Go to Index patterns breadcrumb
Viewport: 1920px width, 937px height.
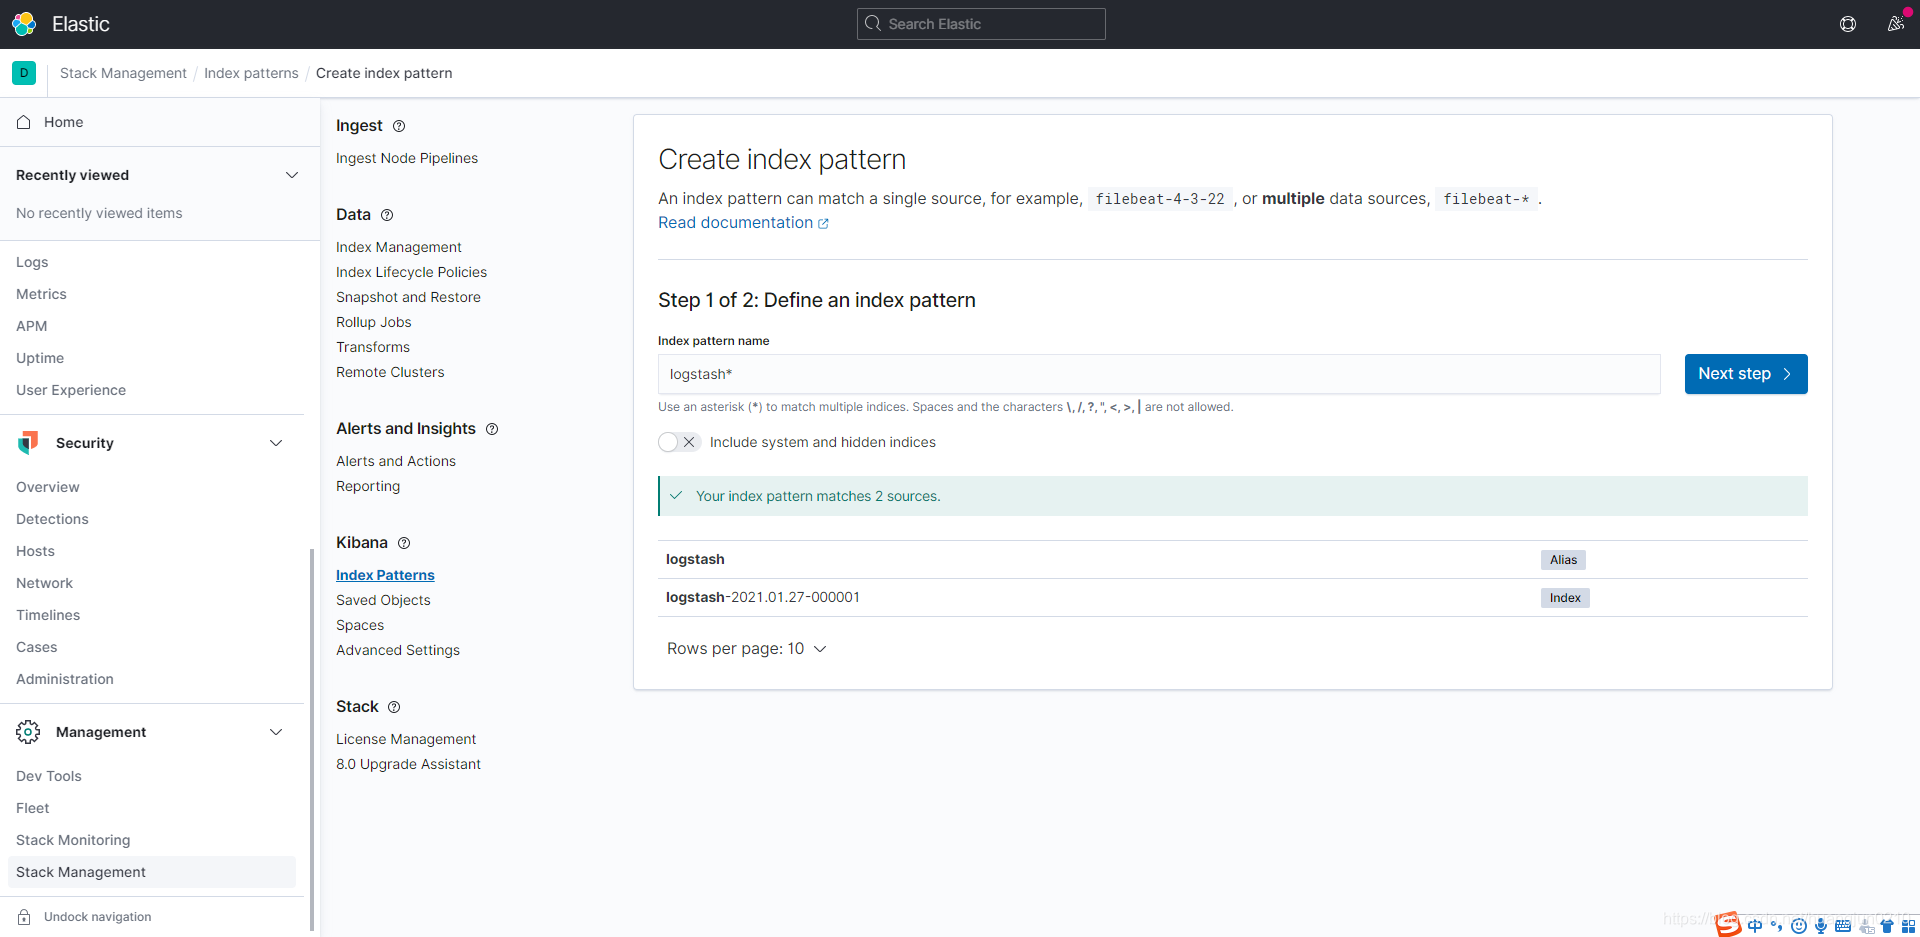(x=251, y=73)
